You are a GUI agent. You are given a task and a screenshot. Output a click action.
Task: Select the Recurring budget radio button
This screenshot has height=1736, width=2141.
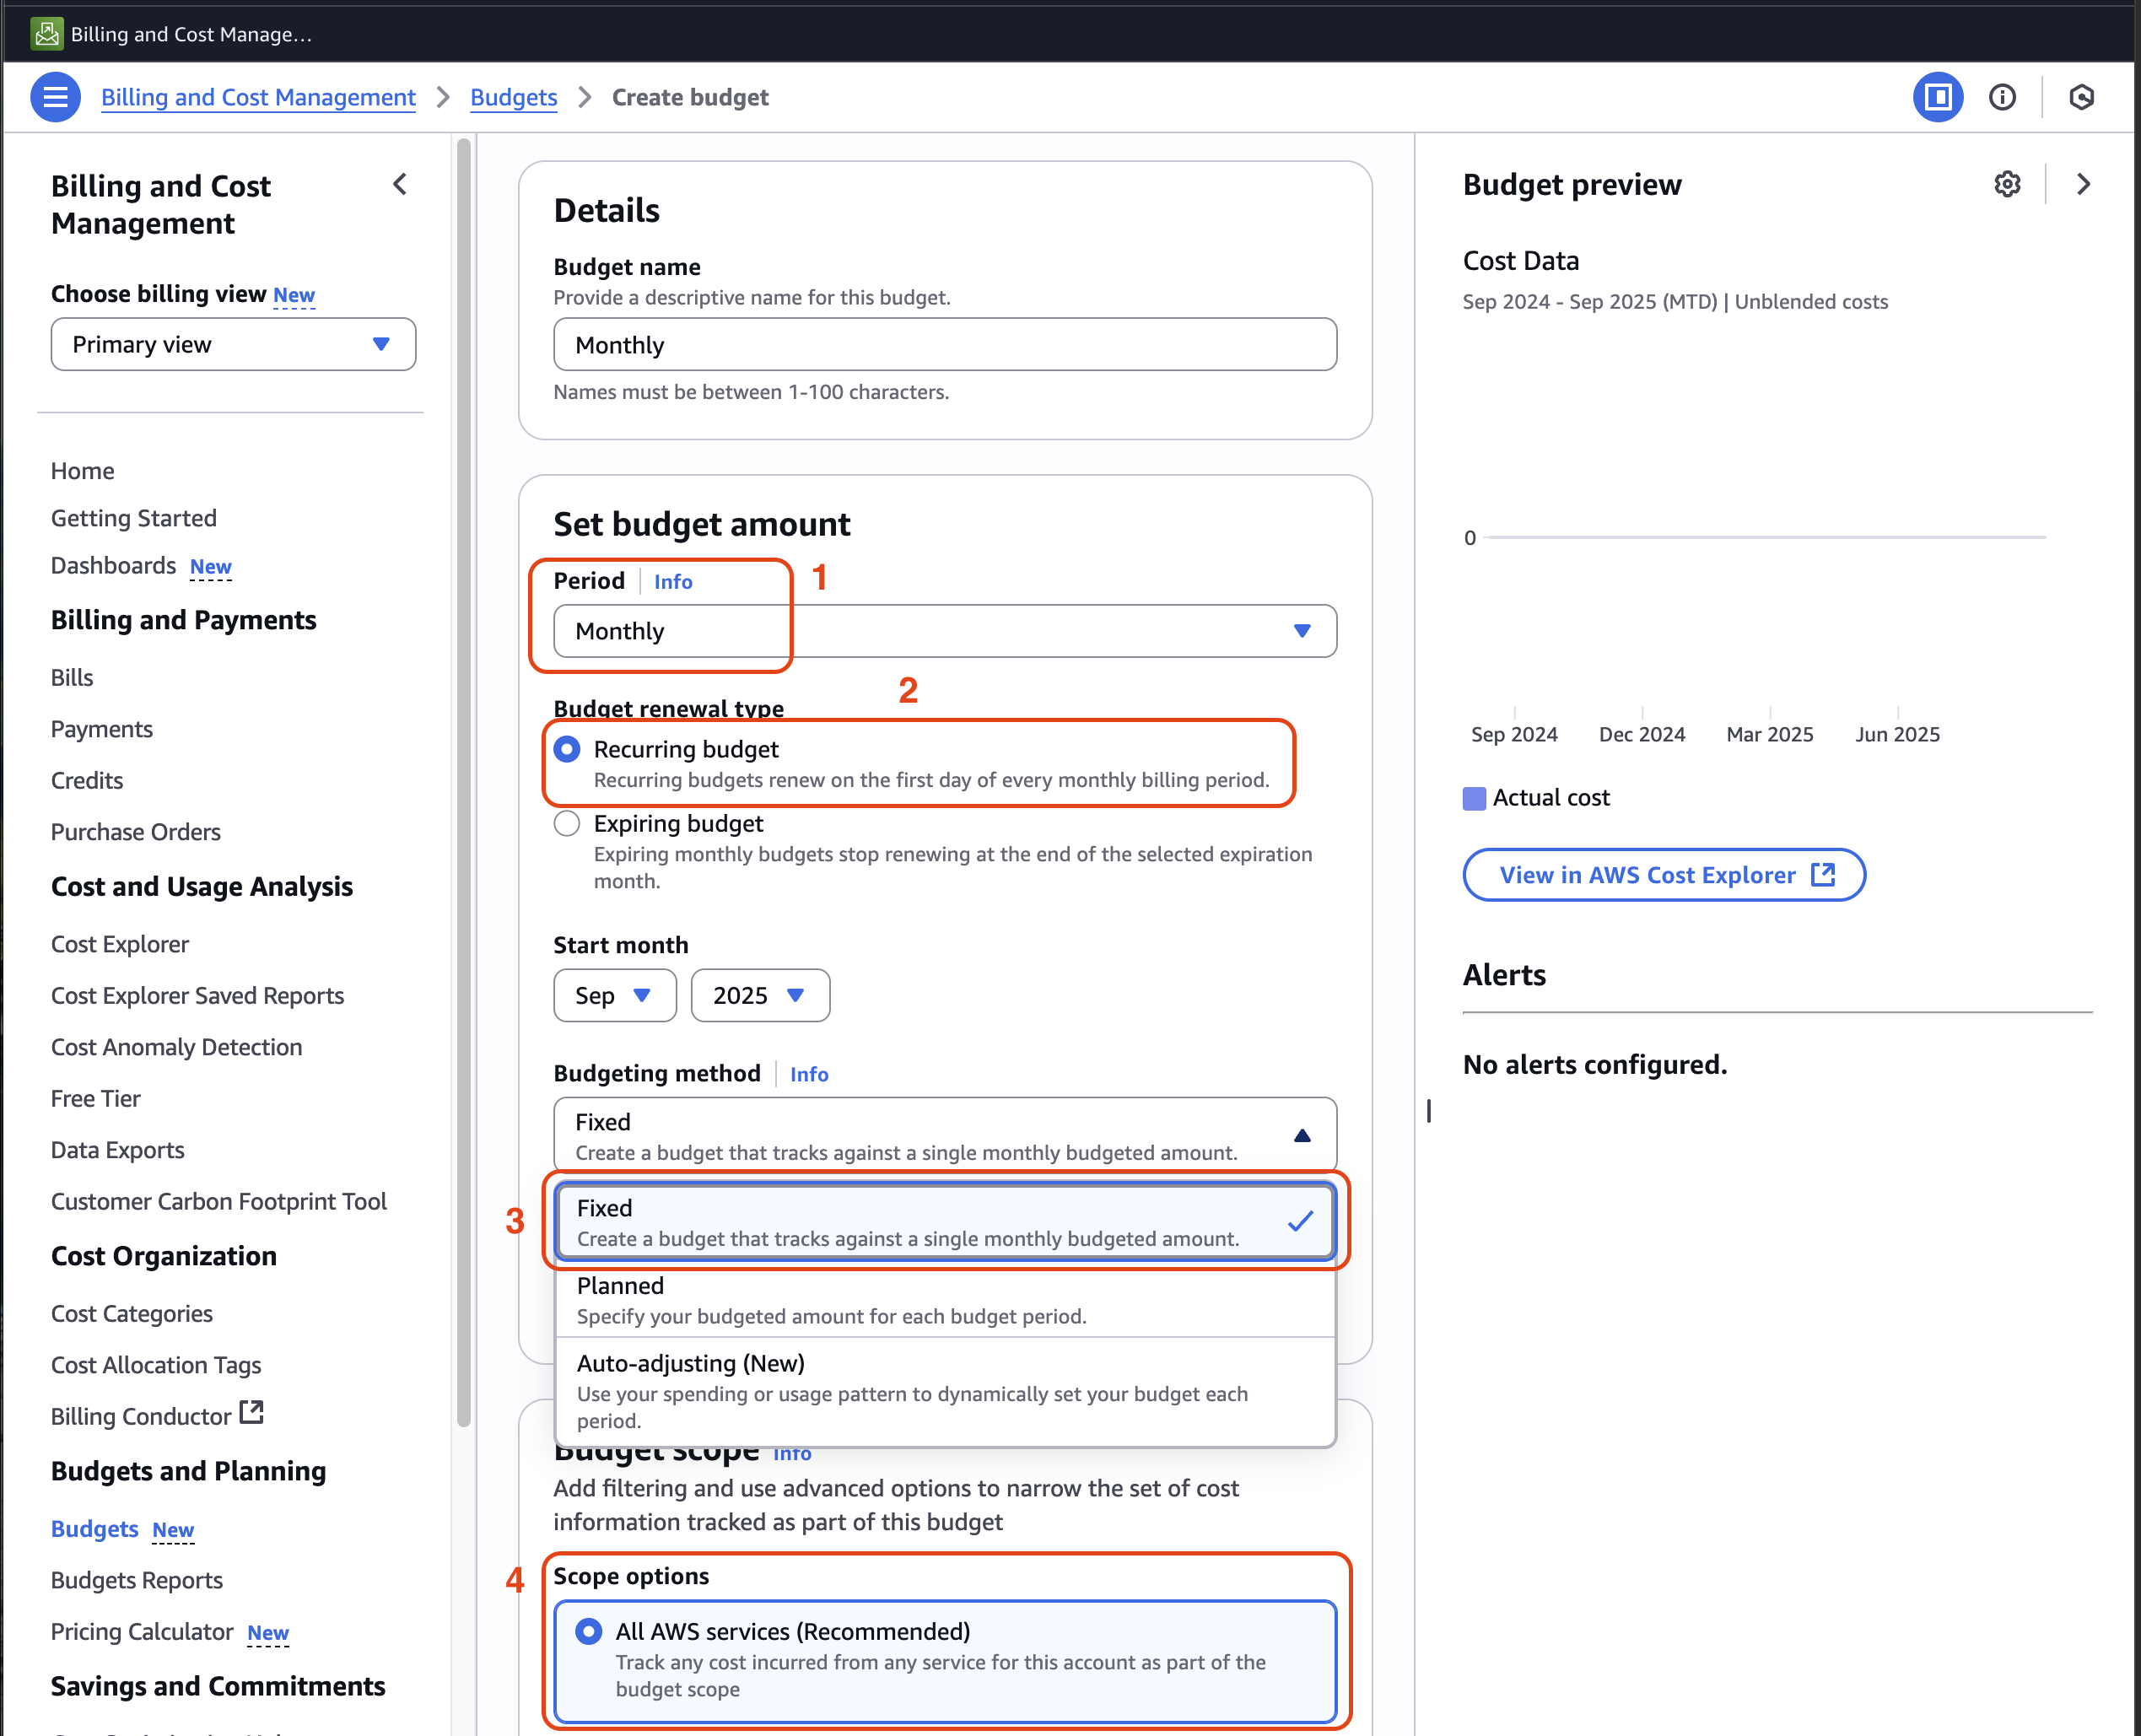pos(567,749)
